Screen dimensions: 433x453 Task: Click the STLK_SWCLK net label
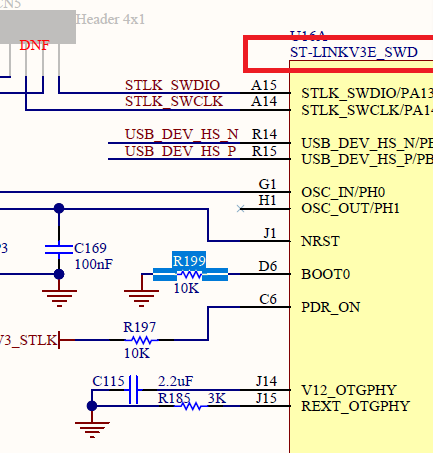click(174, 101)
